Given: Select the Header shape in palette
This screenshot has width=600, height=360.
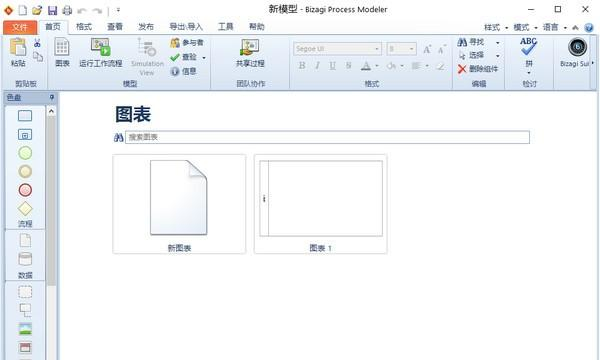Looking at the screenshot, I should tap(25, 348).
